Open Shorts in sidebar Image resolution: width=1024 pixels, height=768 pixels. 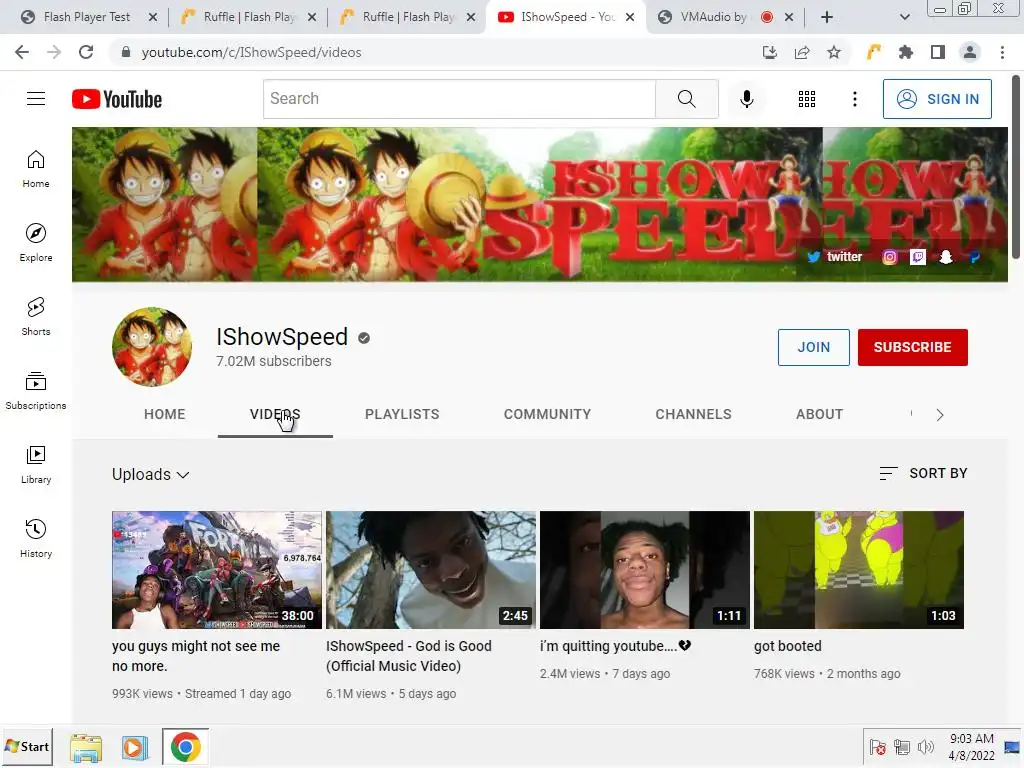tap(36, 317)
